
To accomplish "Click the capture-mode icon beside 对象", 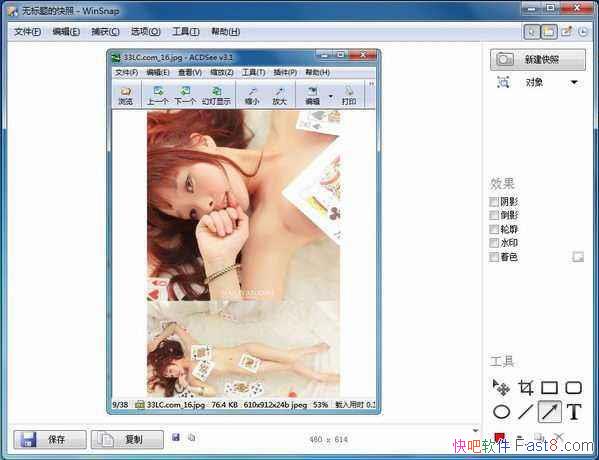I will pyautogui.click(x=503, y=82).
